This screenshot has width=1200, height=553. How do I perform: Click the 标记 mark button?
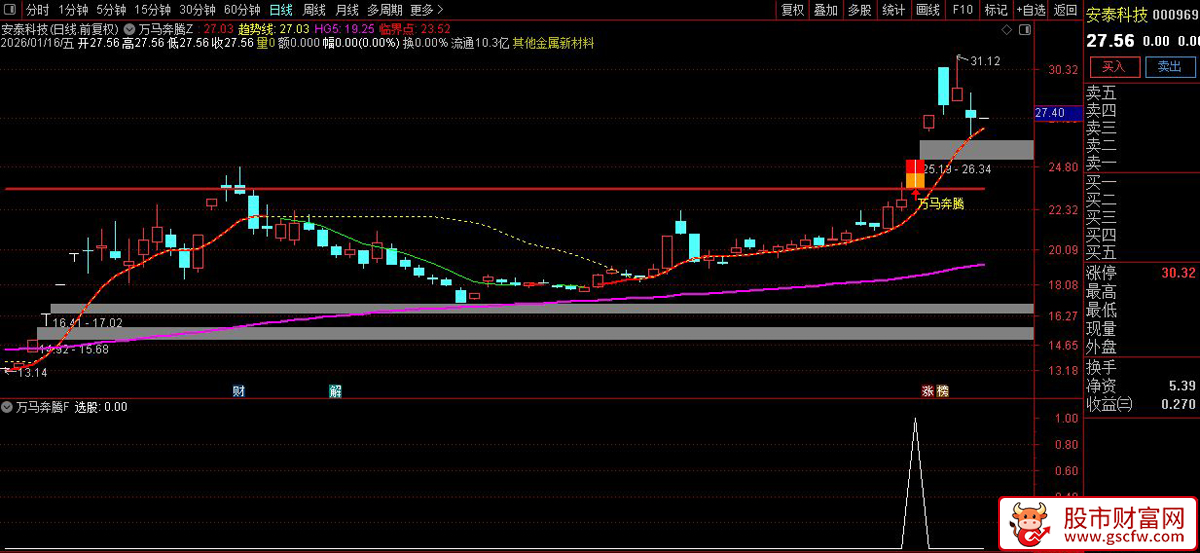tap(995, 10)
